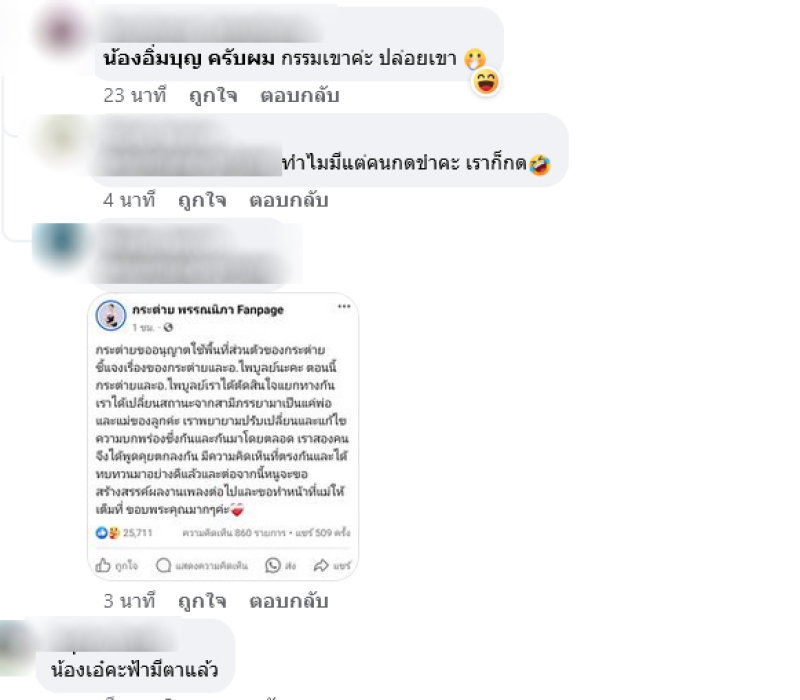Like the comment posted 23 นาที ago
This screenshot has width=800, height=700.
tap(213, 95)
